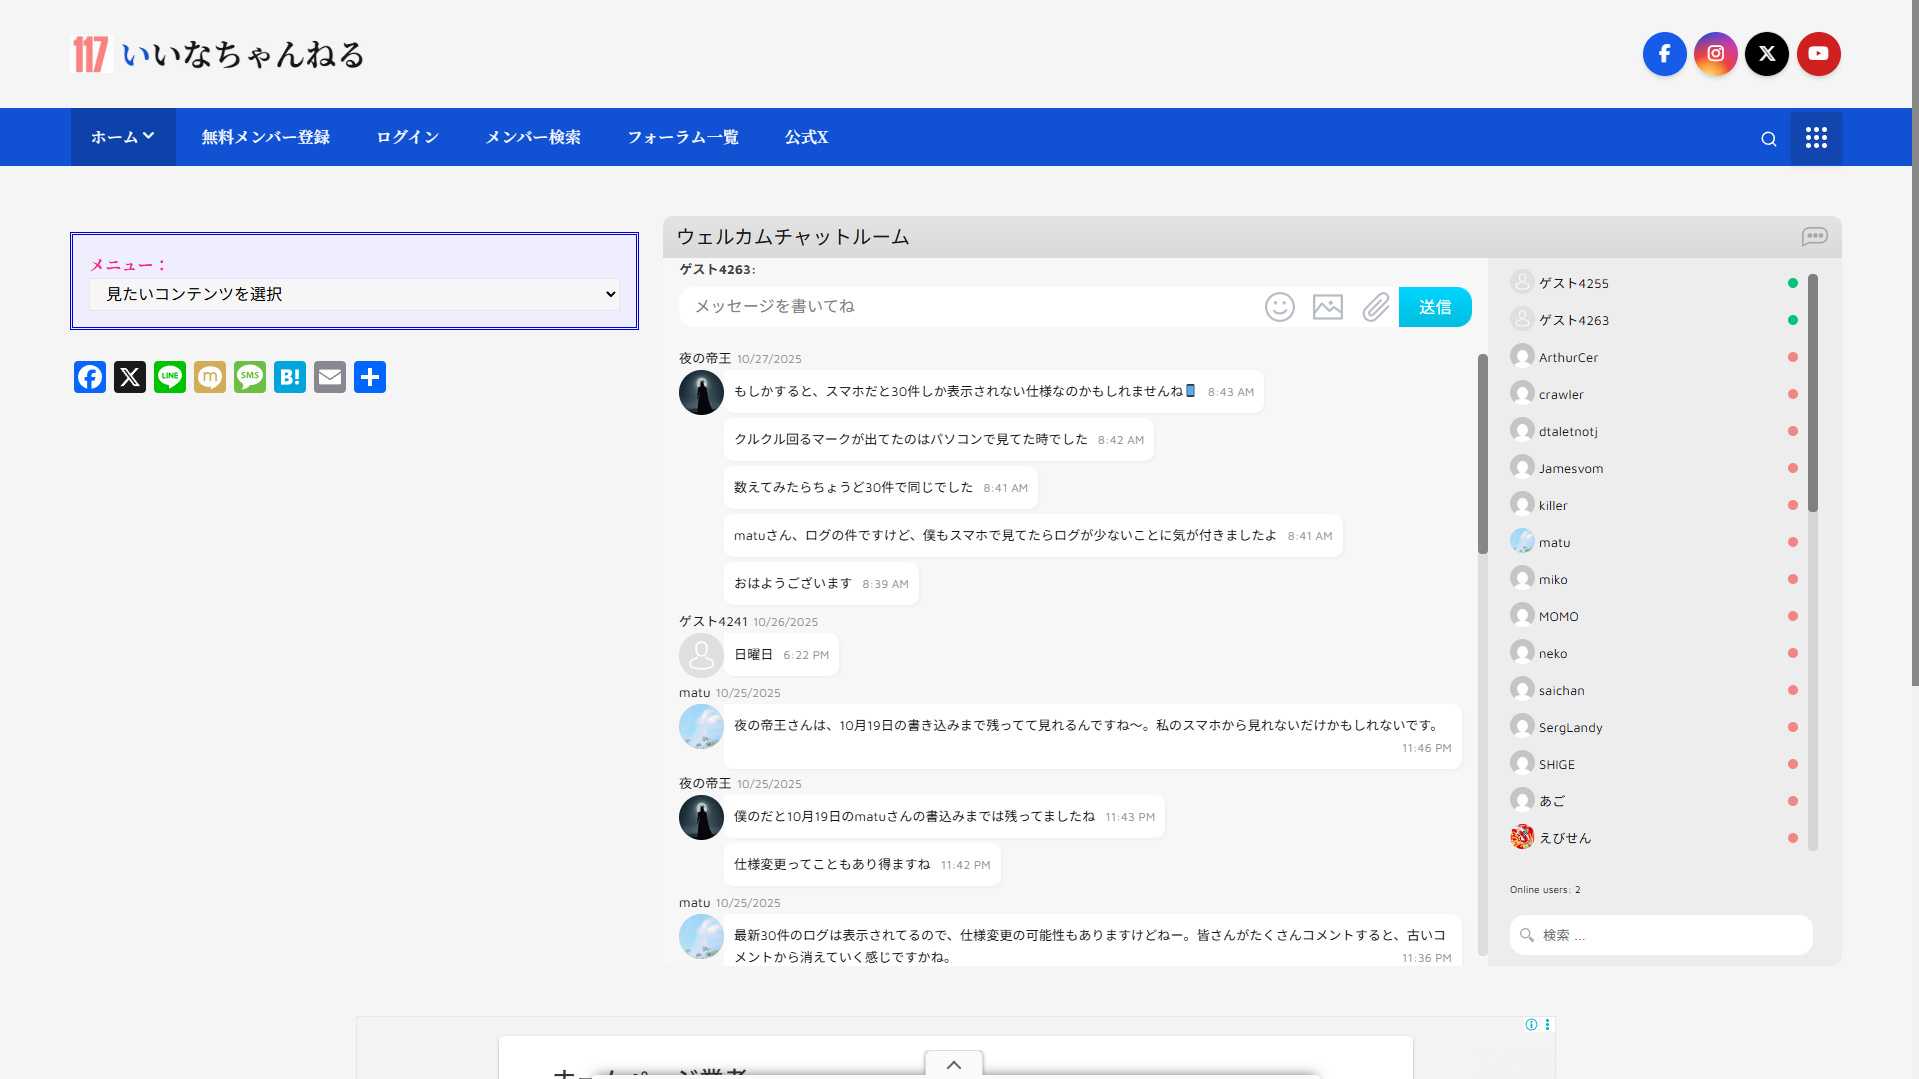This screenshot has width=1919, height=1079.
Task: Click the image upload icon in chat
Action: (x=1327, y=307)
